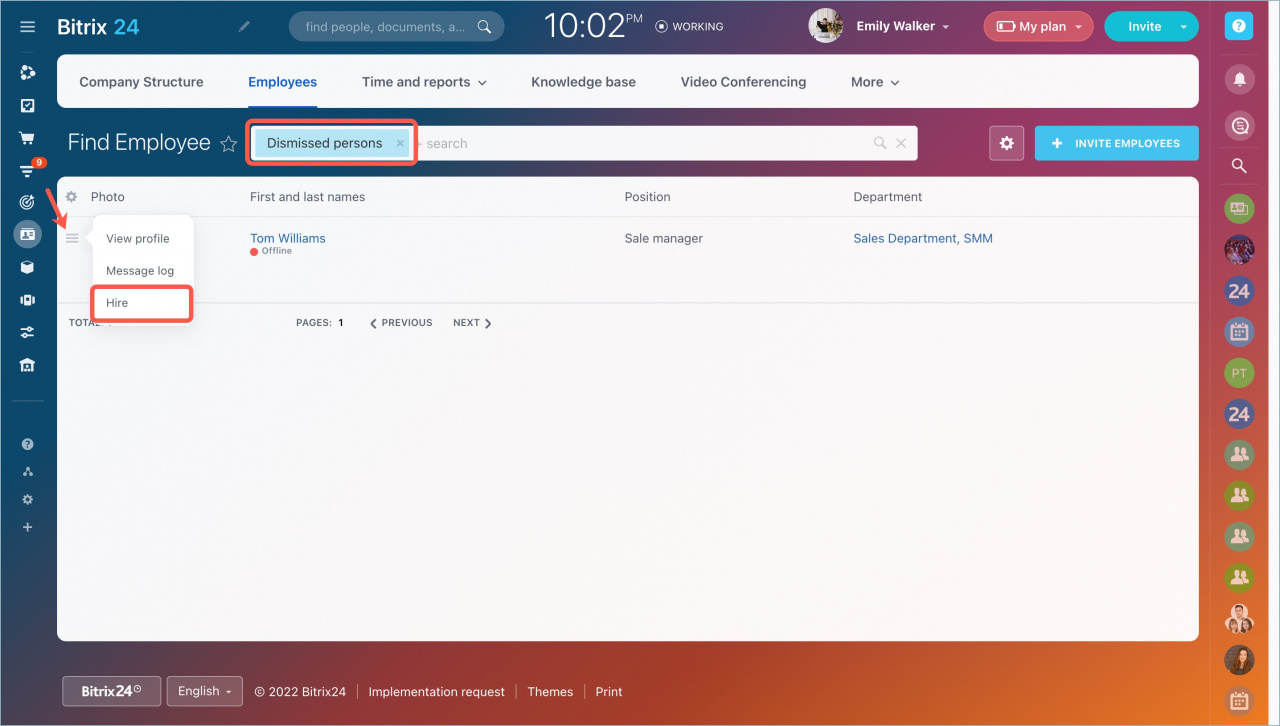Expand the More tab menu
Image resolution: width=1280 pixels, height=726 pixels.
(875, 82)
